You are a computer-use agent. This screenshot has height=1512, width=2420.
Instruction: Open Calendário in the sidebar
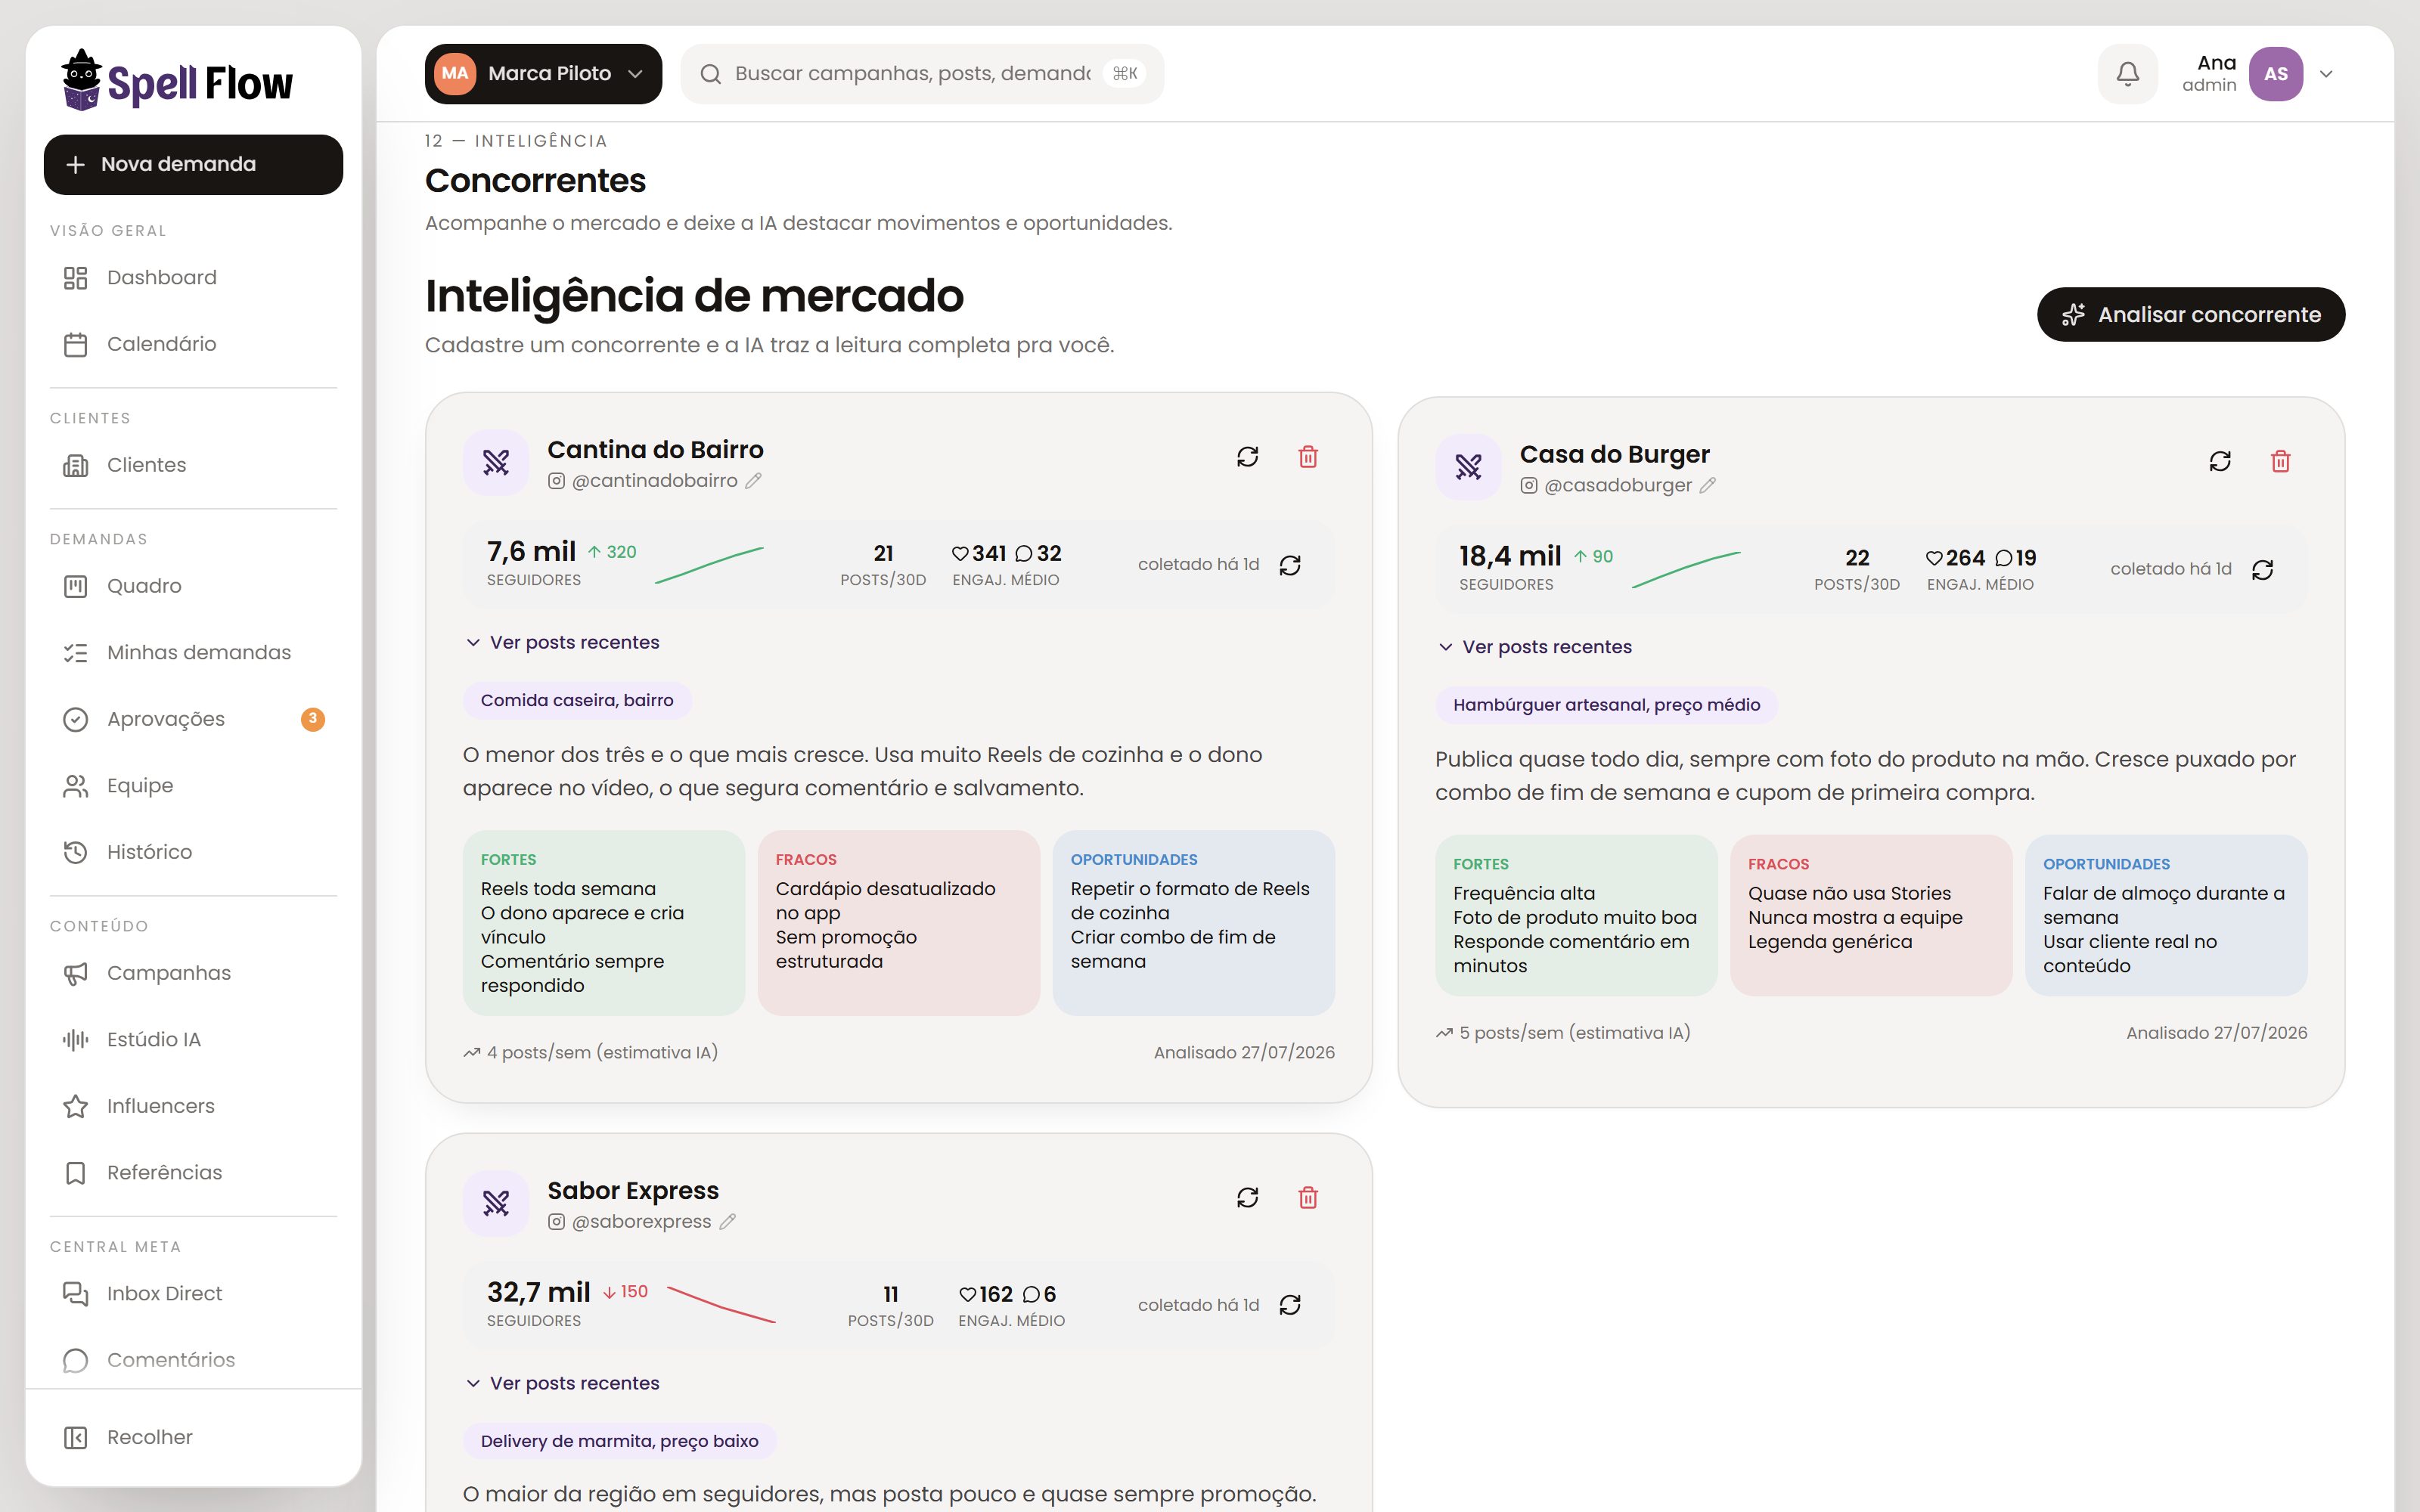193,344
